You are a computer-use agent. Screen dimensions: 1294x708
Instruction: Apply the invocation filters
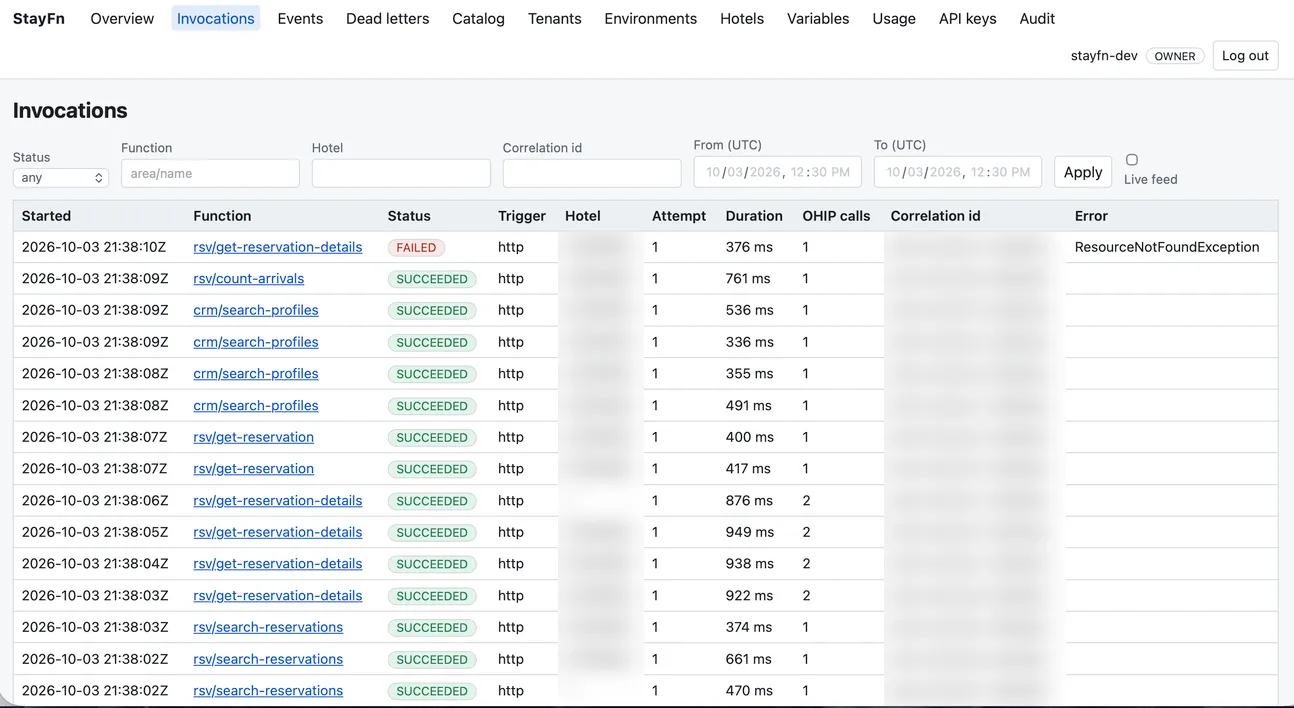coord(1083,172)
